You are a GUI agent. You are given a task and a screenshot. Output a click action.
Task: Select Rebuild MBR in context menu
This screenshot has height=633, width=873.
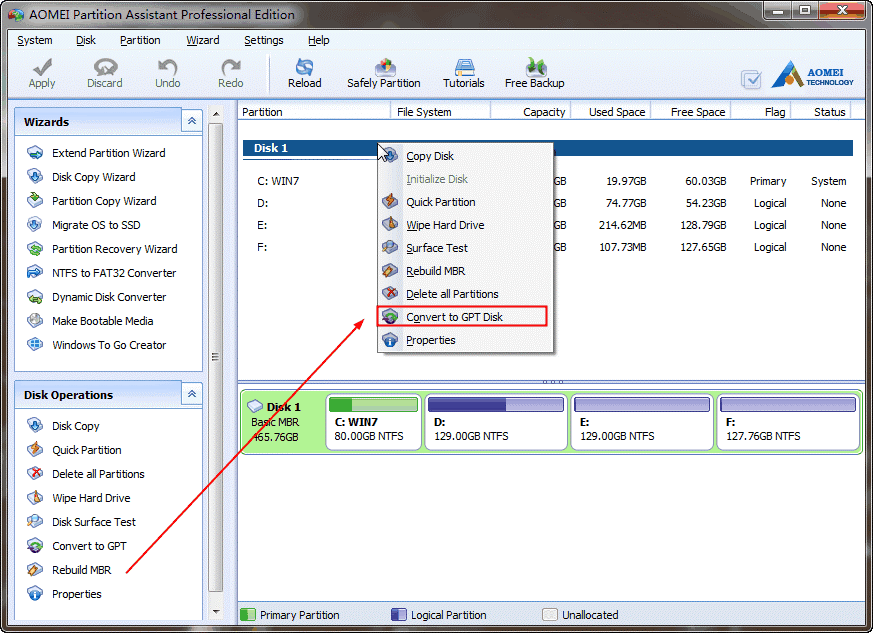[x=465, y=271]
